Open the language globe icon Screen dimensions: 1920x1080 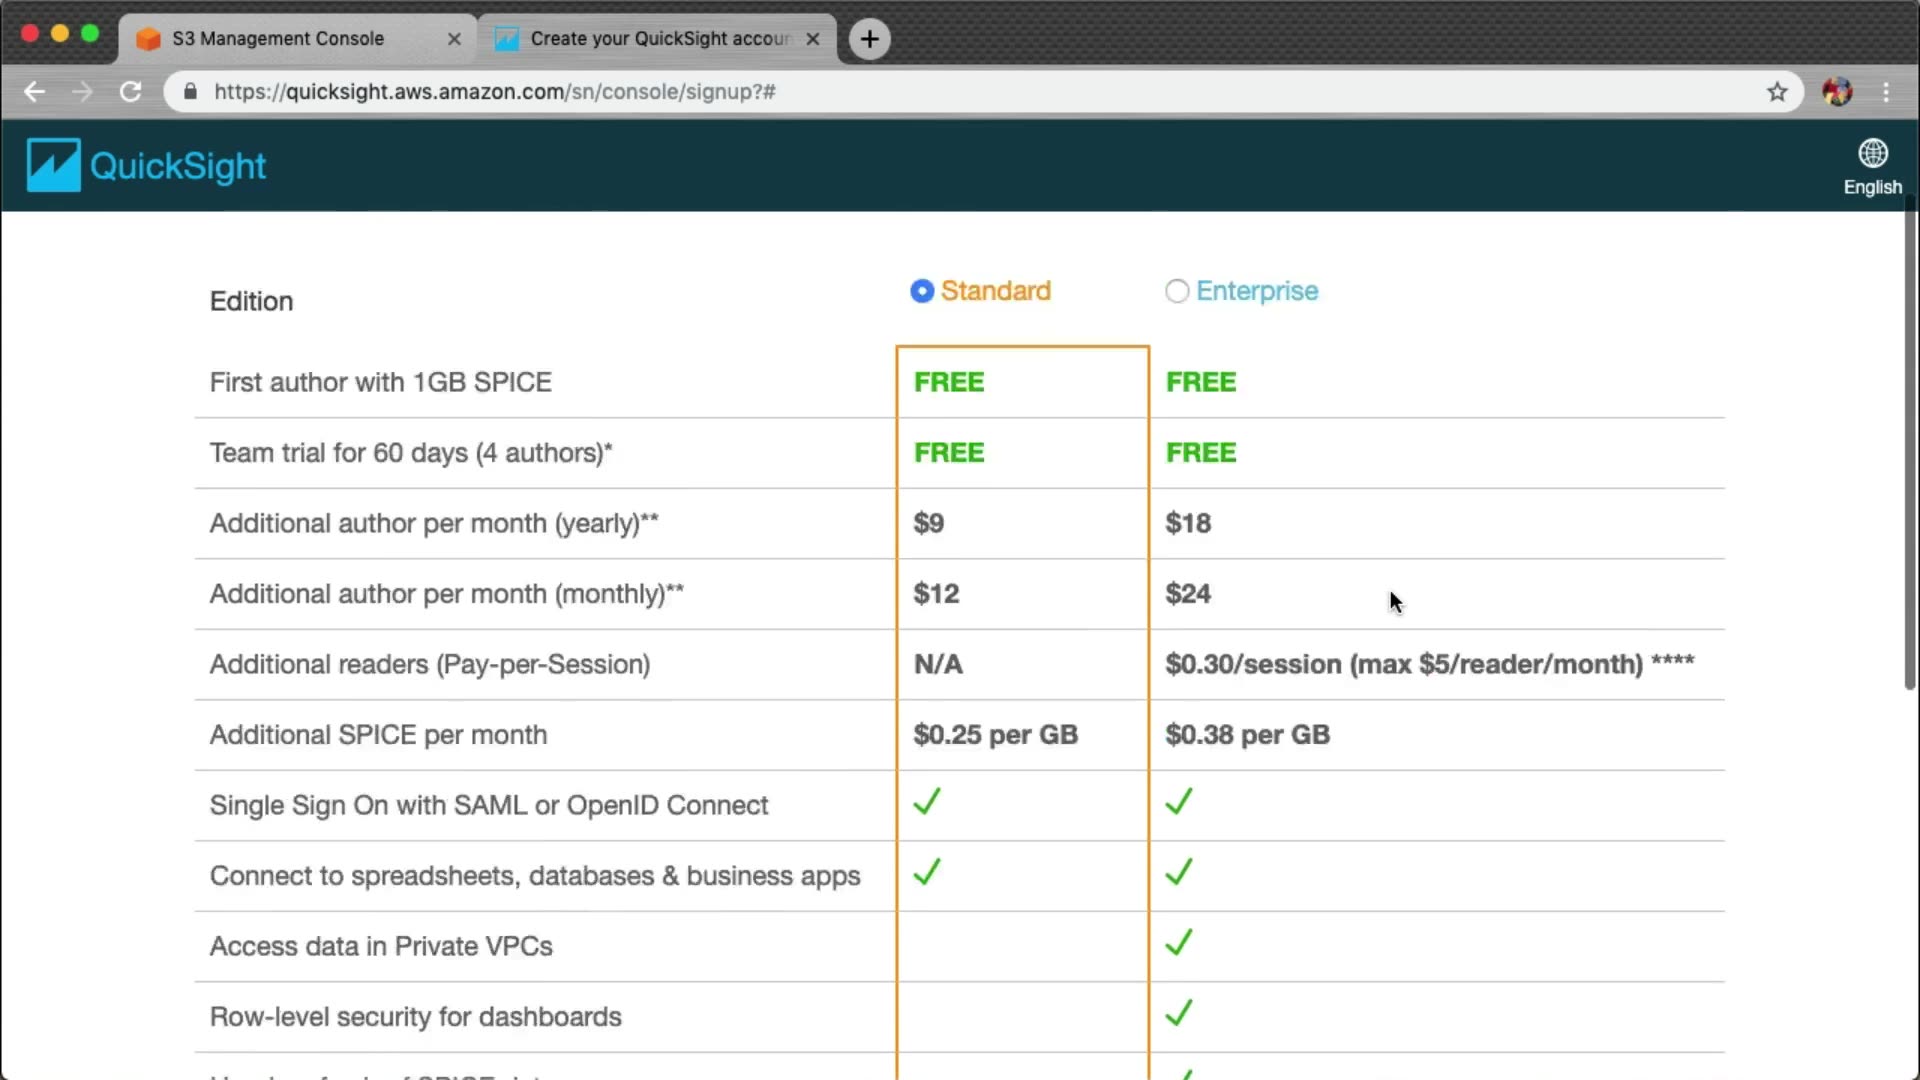[x=1872, y=153]
